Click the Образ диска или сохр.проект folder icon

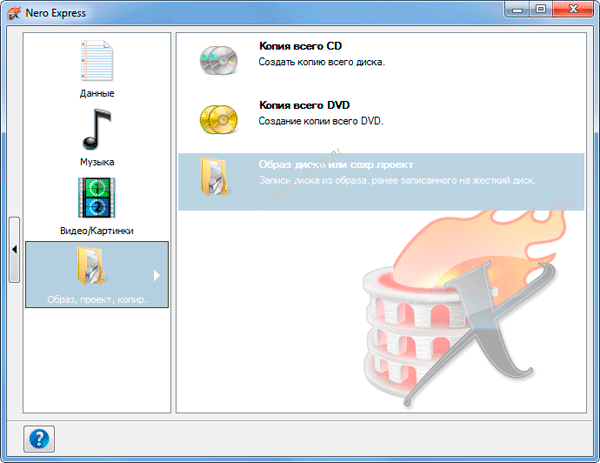coord(214,177)
